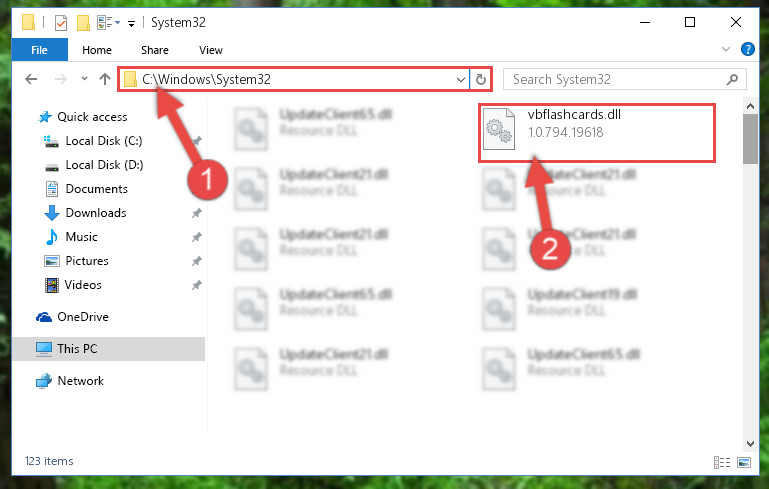Expand the address bar history dropdown
The image size is (769, 489).
461,79
